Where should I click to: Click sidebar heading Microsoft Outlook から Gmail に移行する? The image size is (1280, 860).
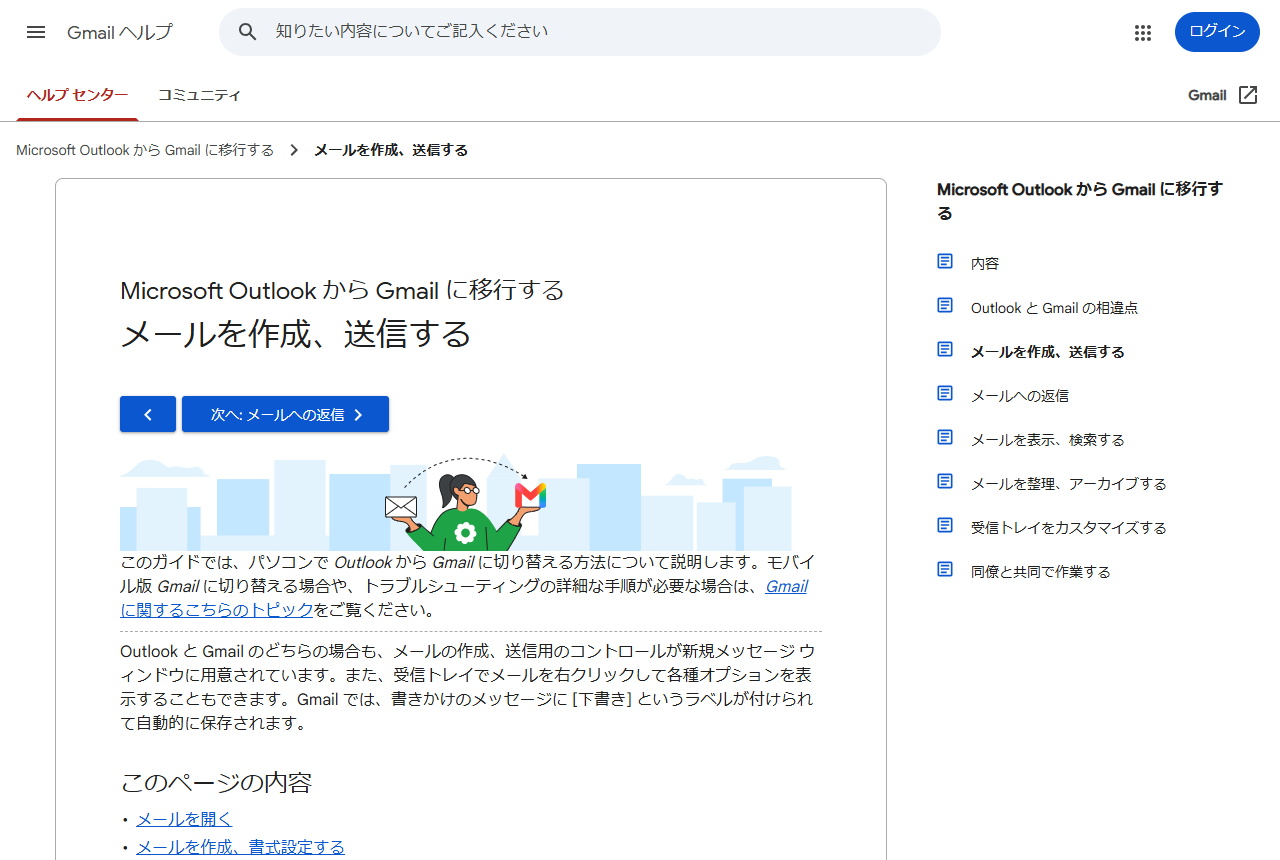[1080, 201]
